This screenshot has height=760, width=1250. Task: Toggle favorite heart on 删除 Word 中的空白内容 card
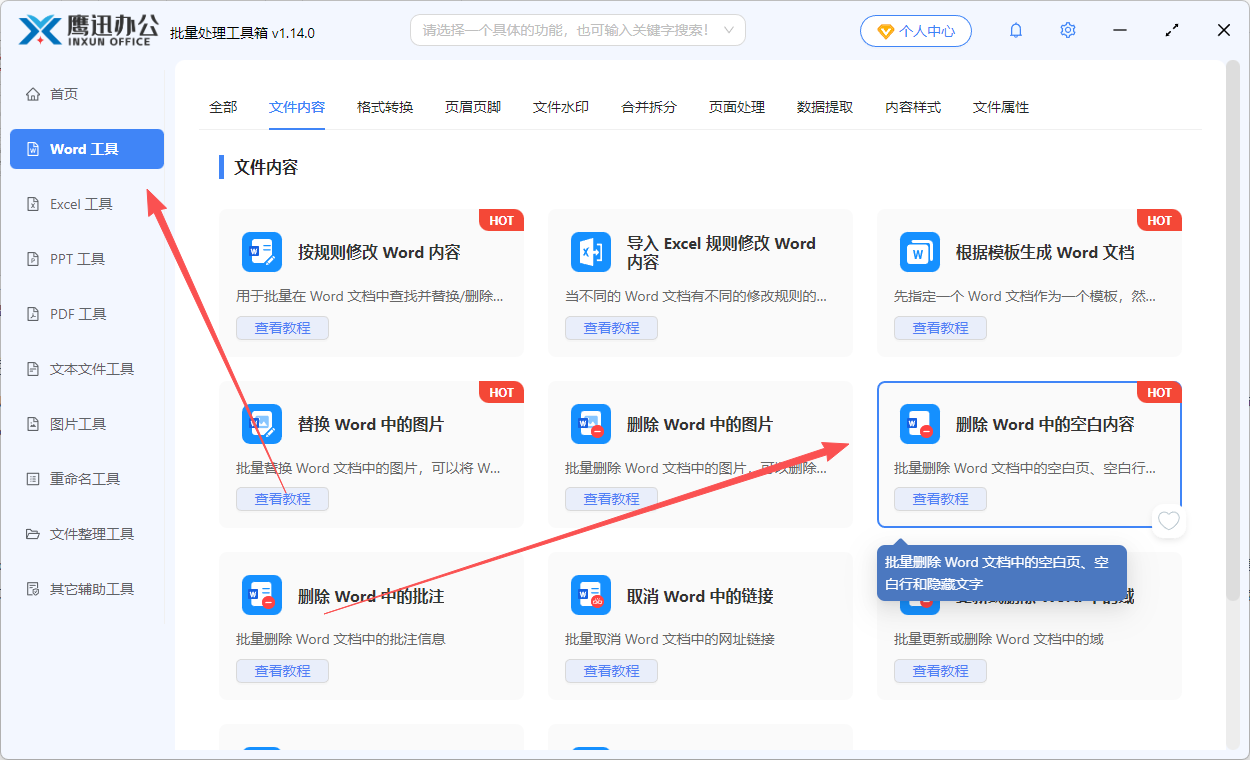point(1168,520)
